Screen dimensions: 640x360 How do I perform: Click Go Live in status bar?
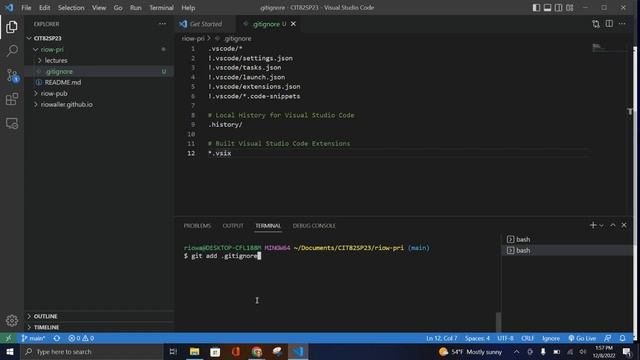click(582, 338)
